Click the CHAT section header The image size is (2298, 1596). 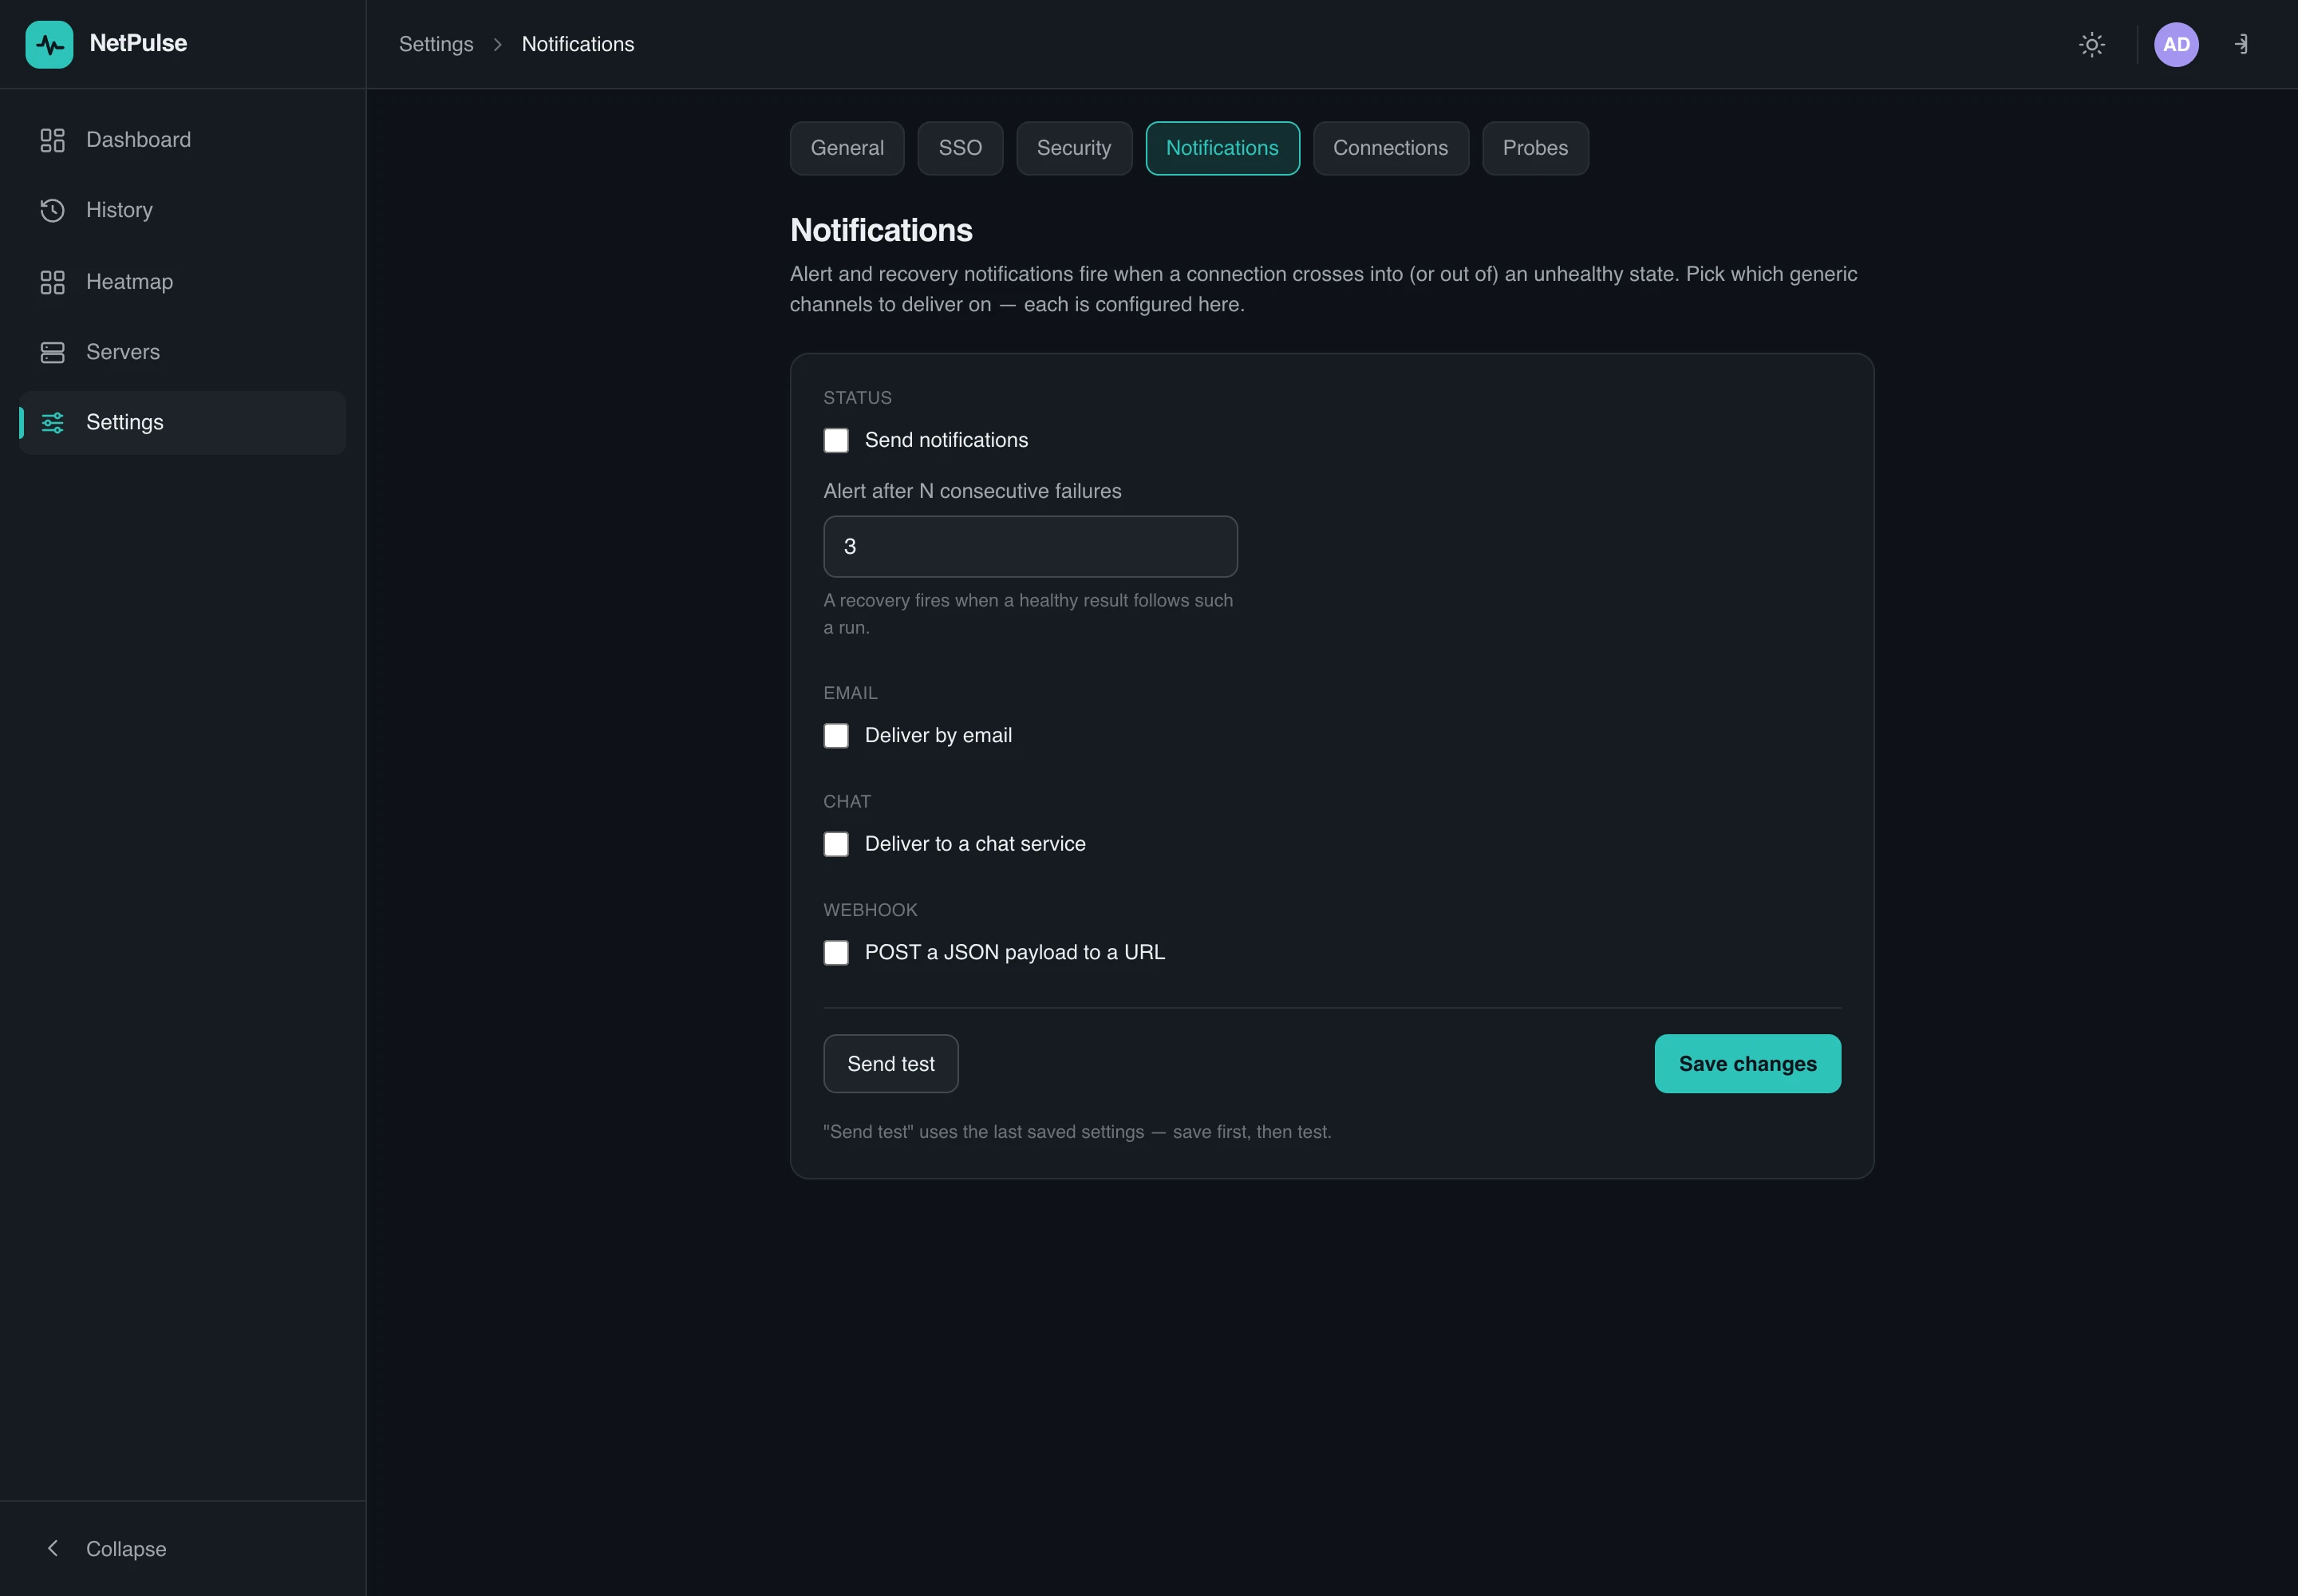coord(847,802)
